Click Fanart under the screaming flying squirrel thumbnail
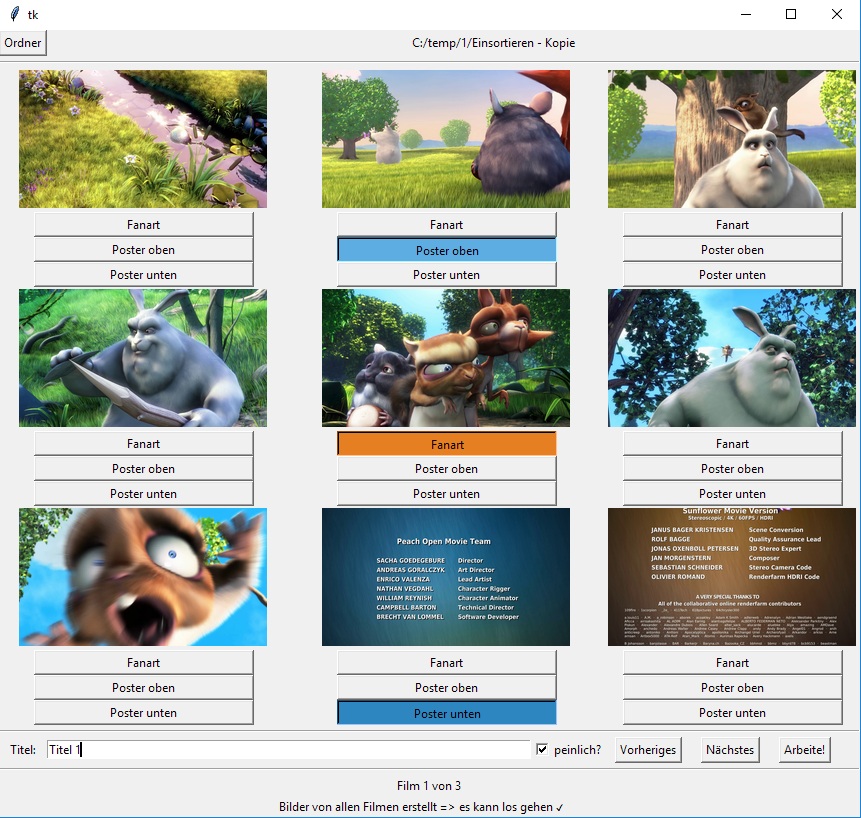861x818 pixels. (143, 663)
